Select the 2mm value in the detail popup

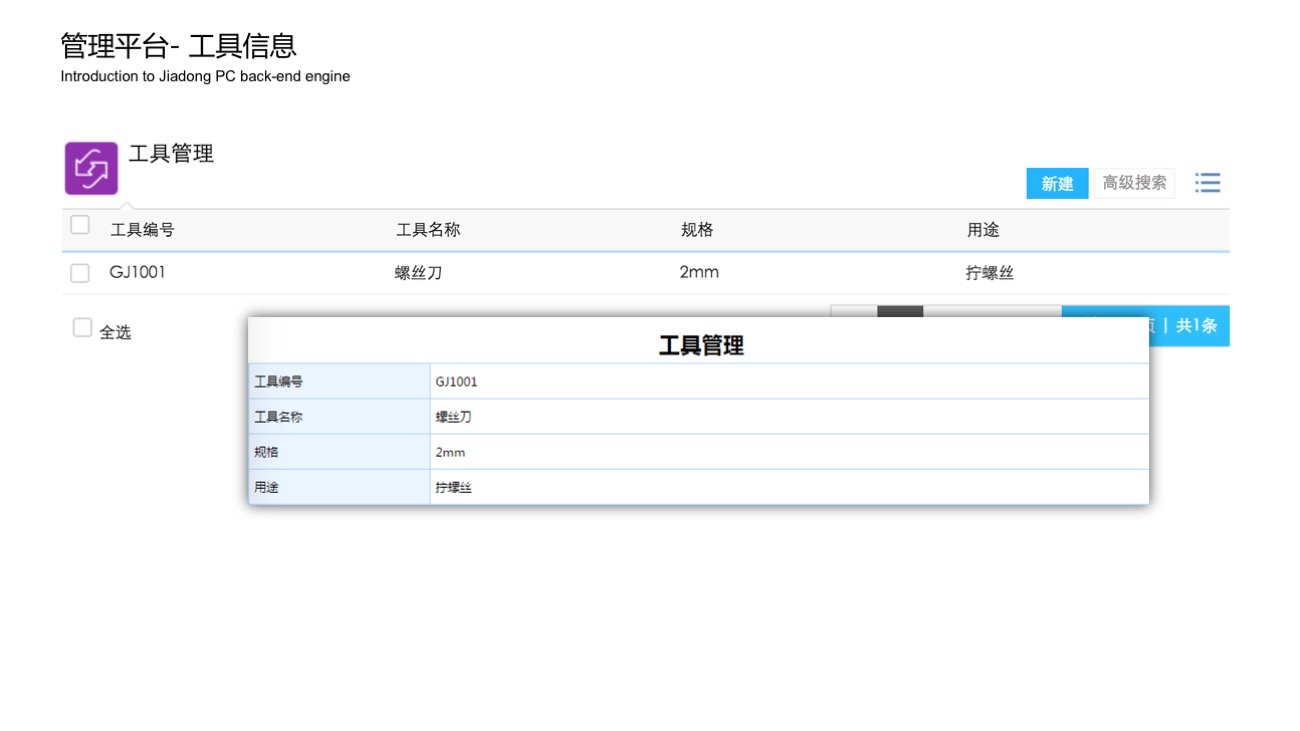pyautogui.click(x=450, y=452)
